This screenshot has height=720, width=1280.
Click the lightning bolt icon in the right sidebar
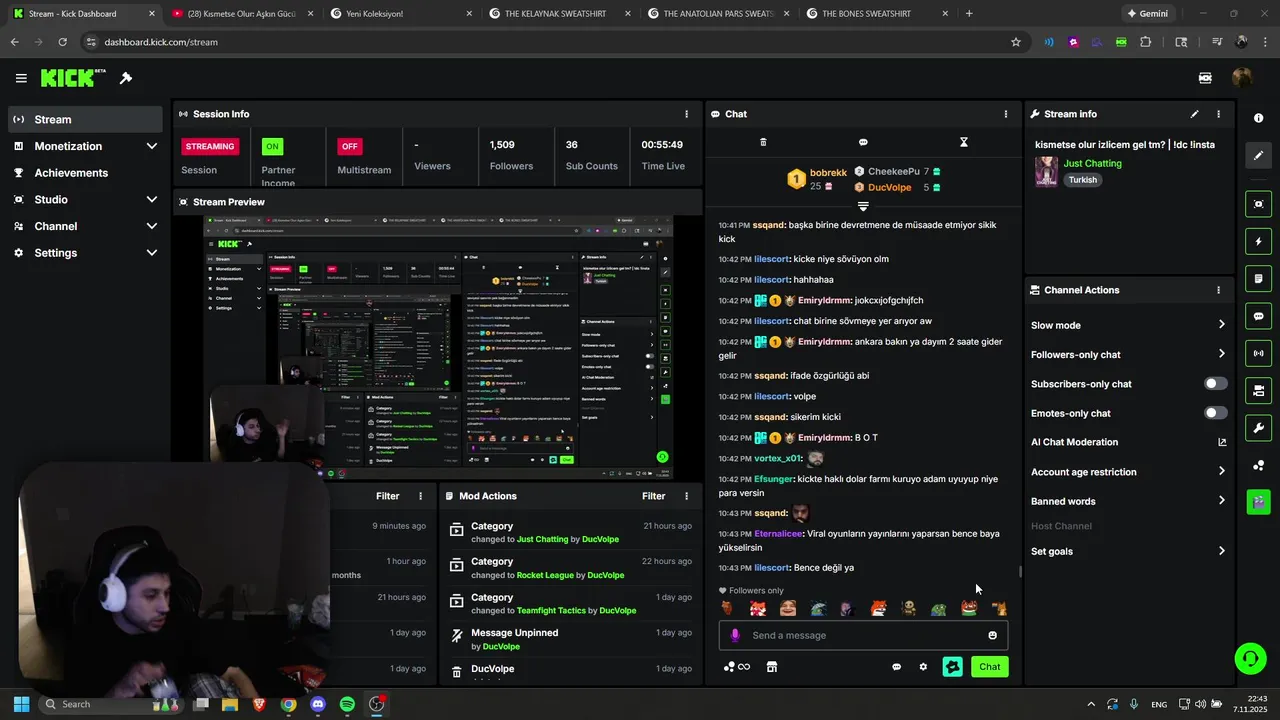click(x=1258, y=241)
